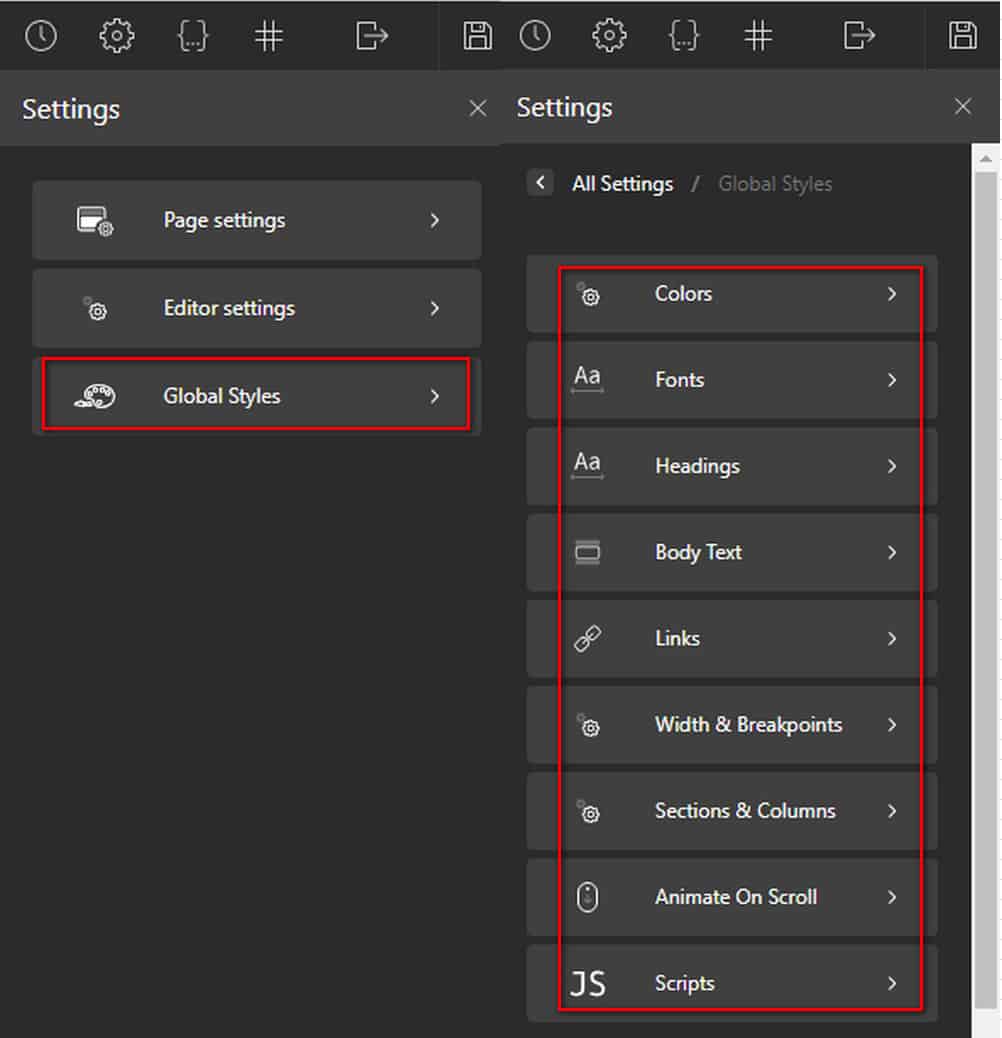Expand the Headings chevron arrow
The width and height of the screenshot is (1002, 1038).
point(891,466)
